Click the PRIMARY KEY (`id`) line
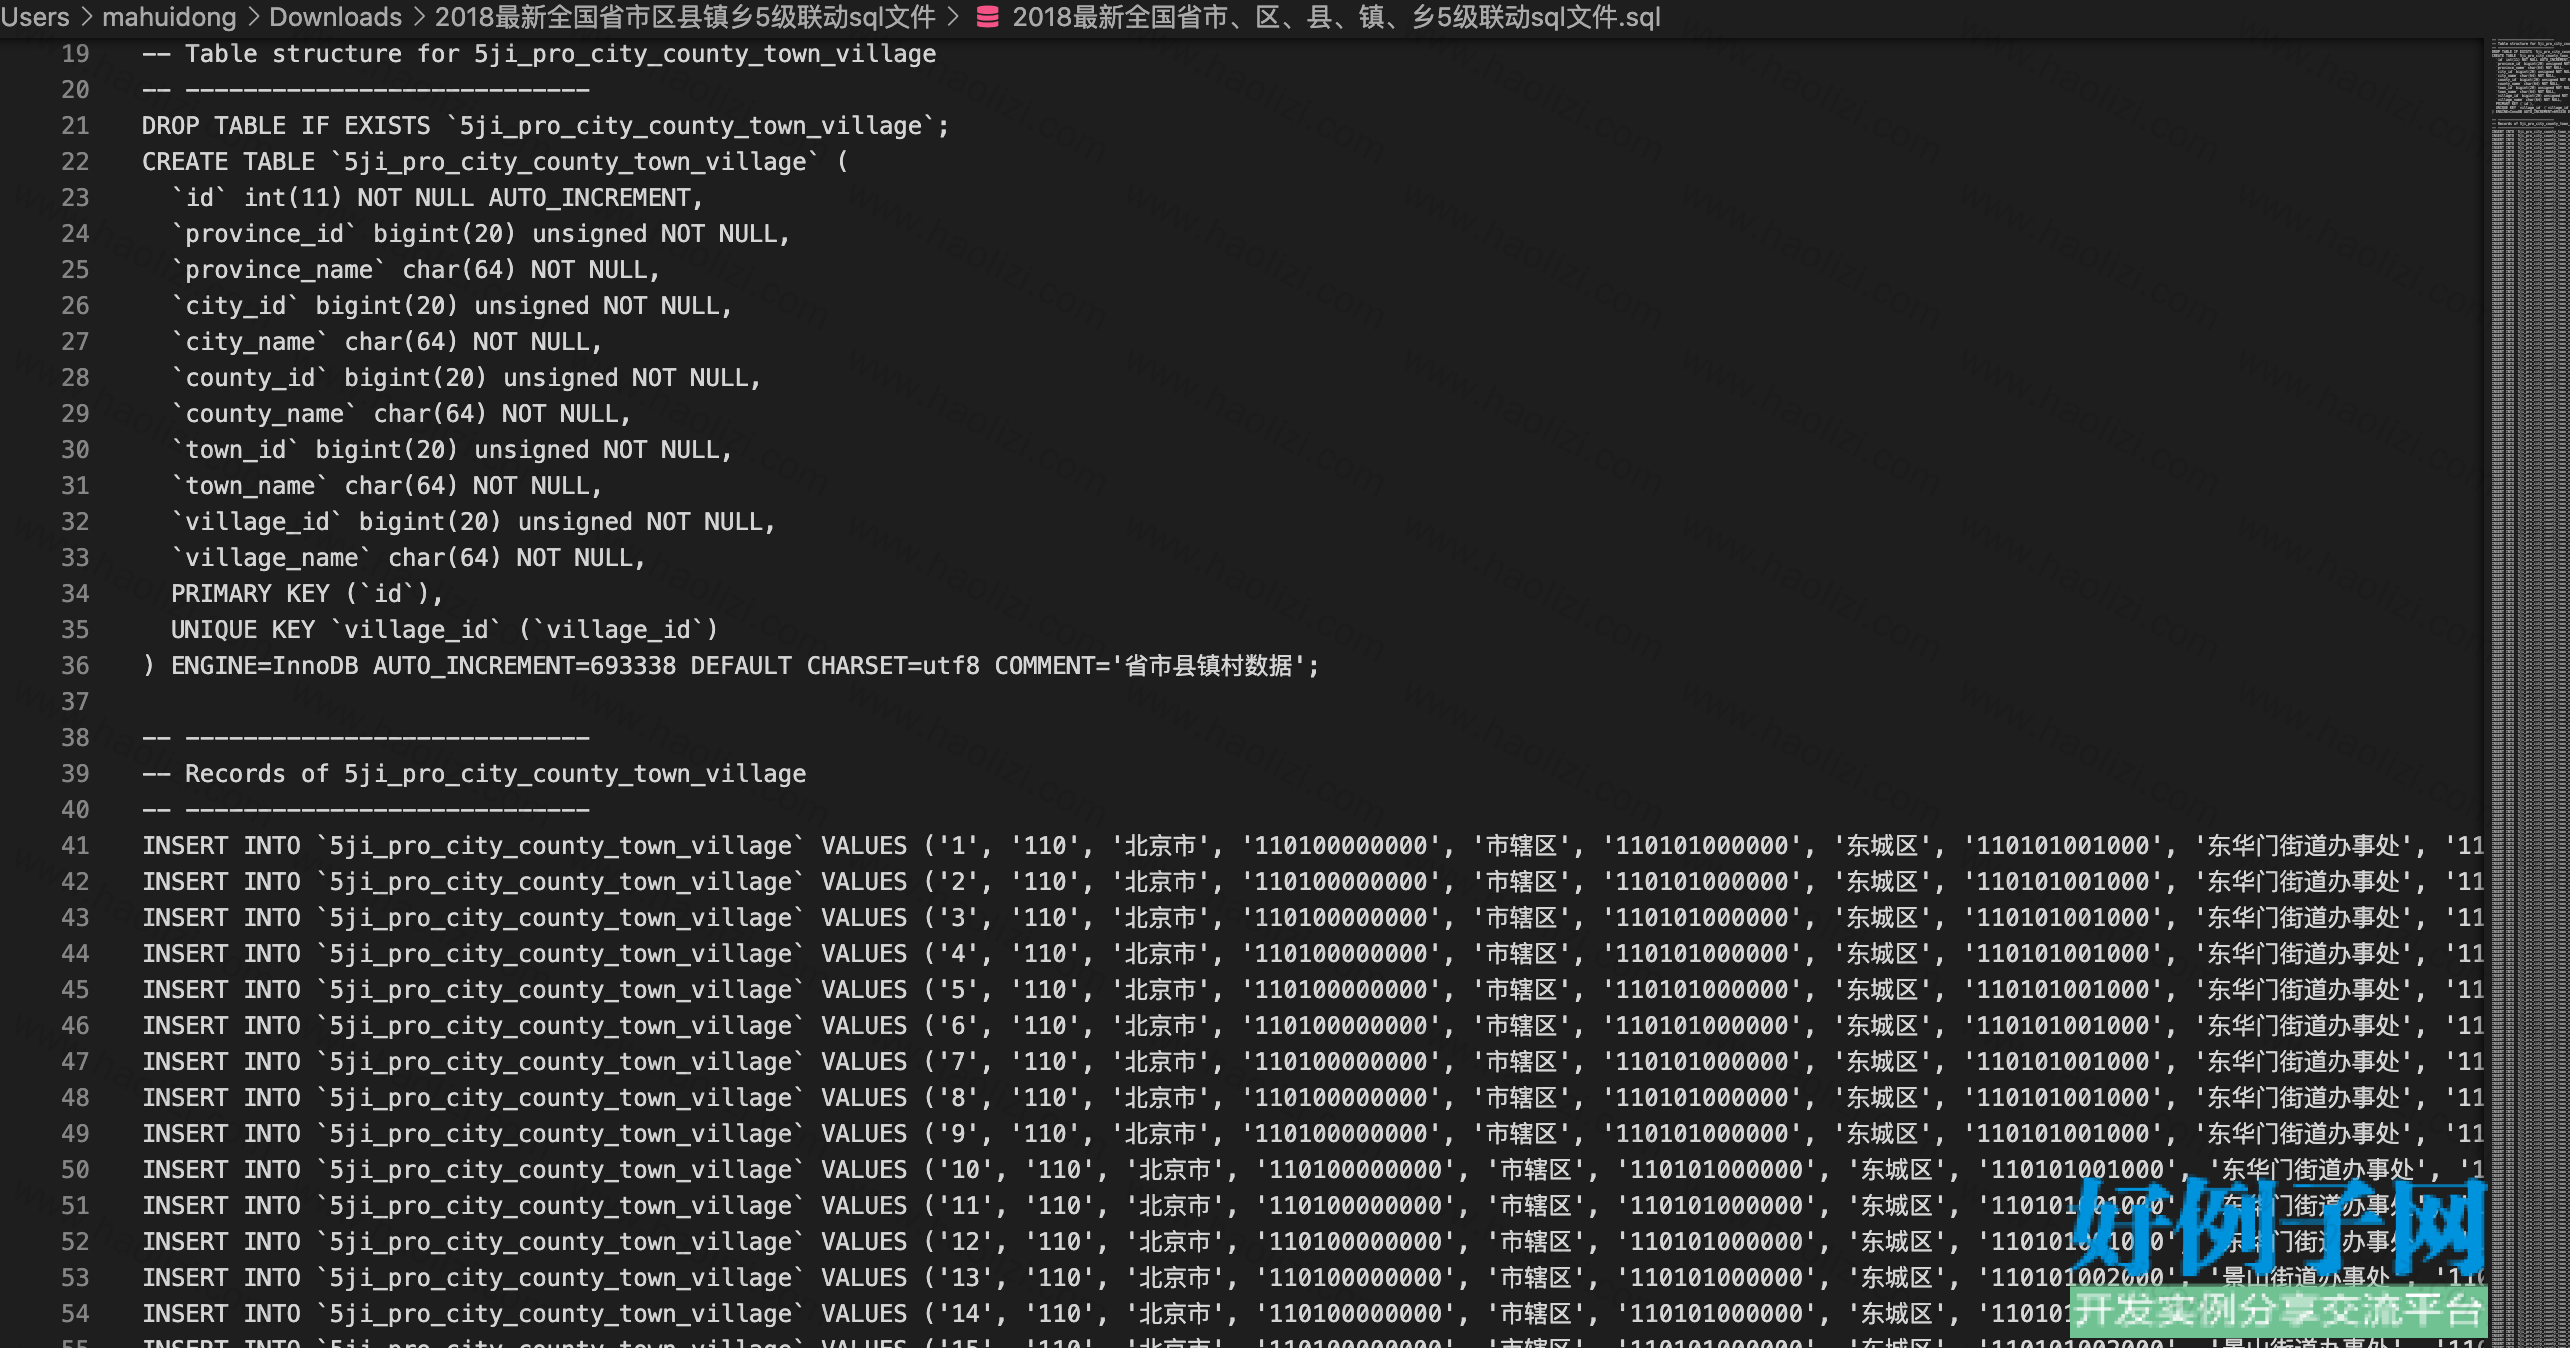Viewport: 2570px width, 1348px height. click(307, 594)
